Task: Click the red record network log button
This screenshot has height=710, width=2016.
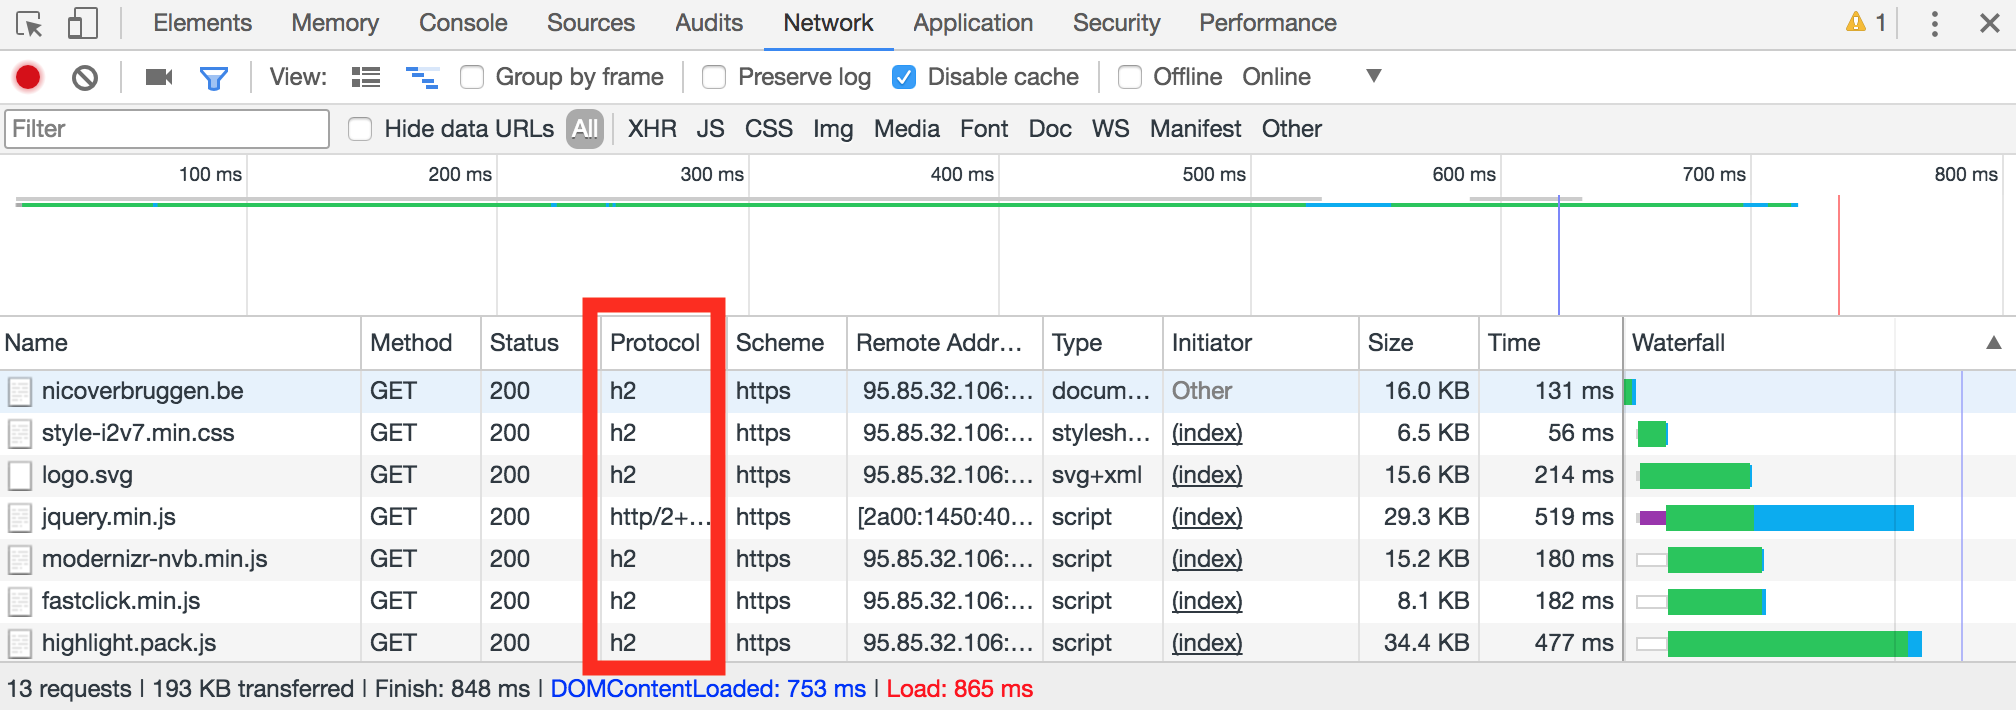Action: 28,77
